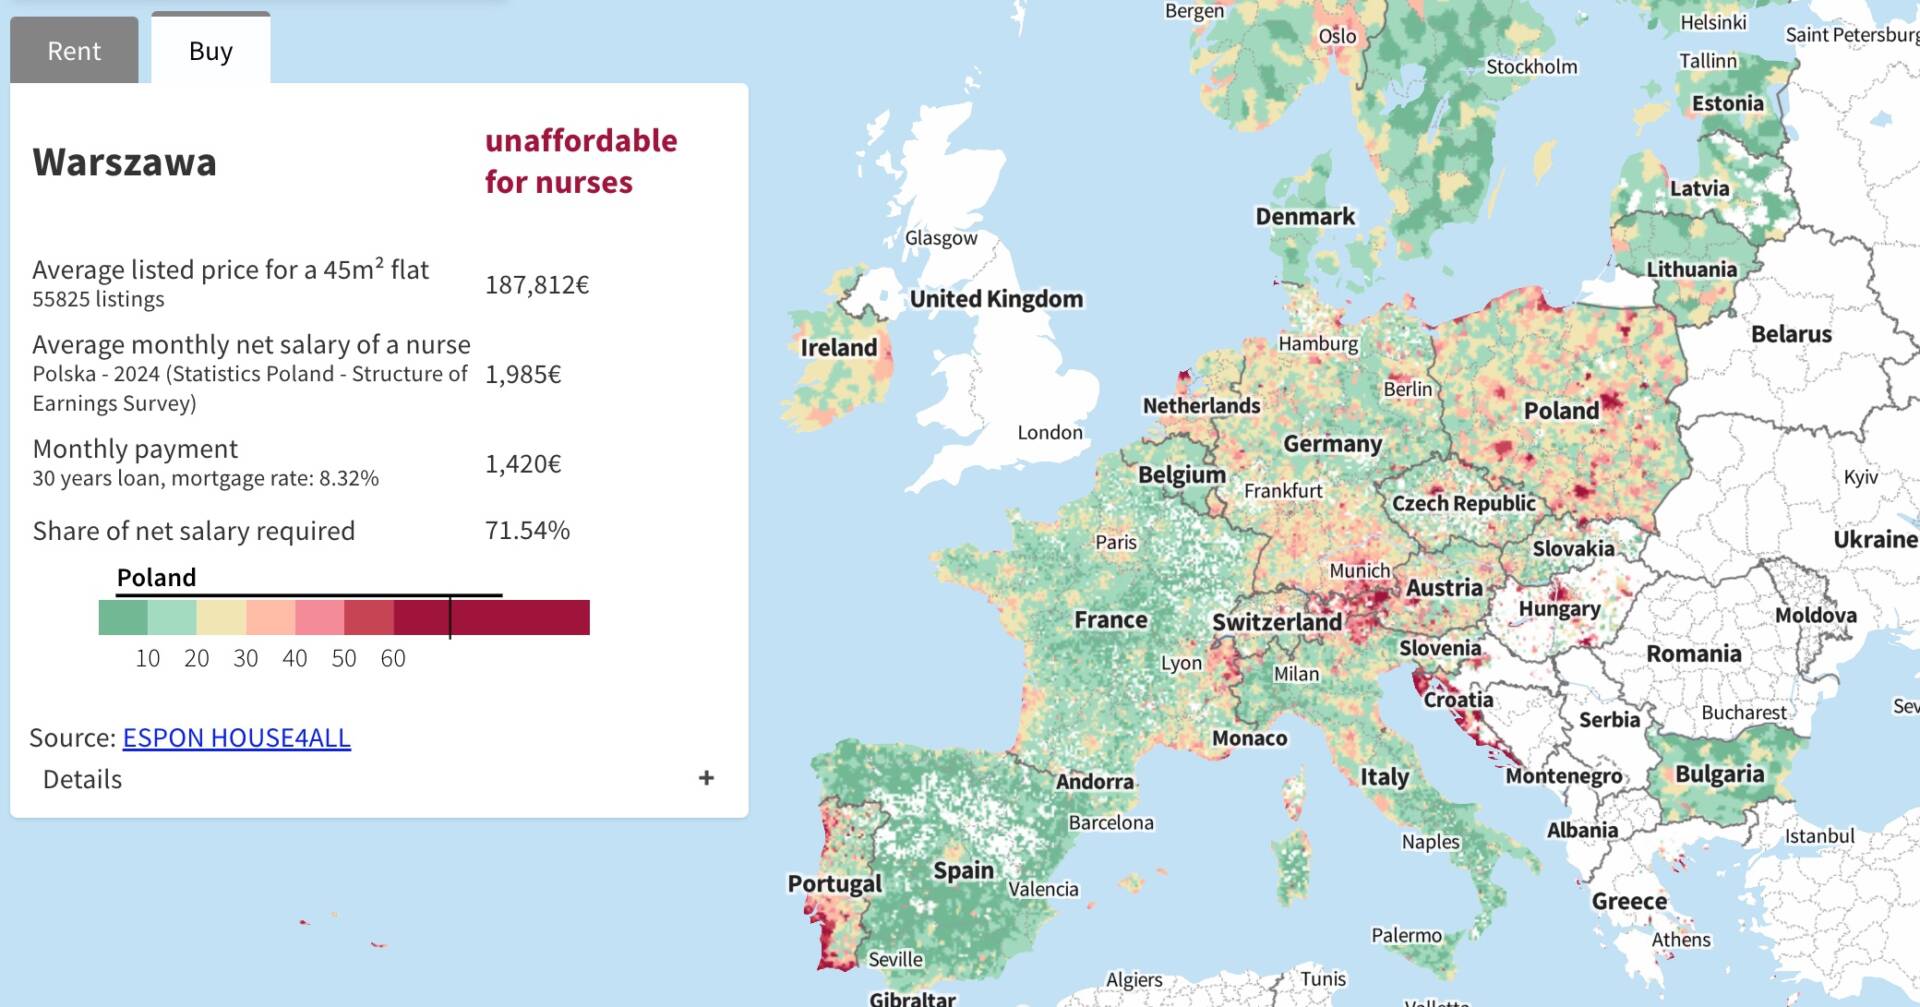
Task: Click the Paris city label
Action: (1115, 542)
